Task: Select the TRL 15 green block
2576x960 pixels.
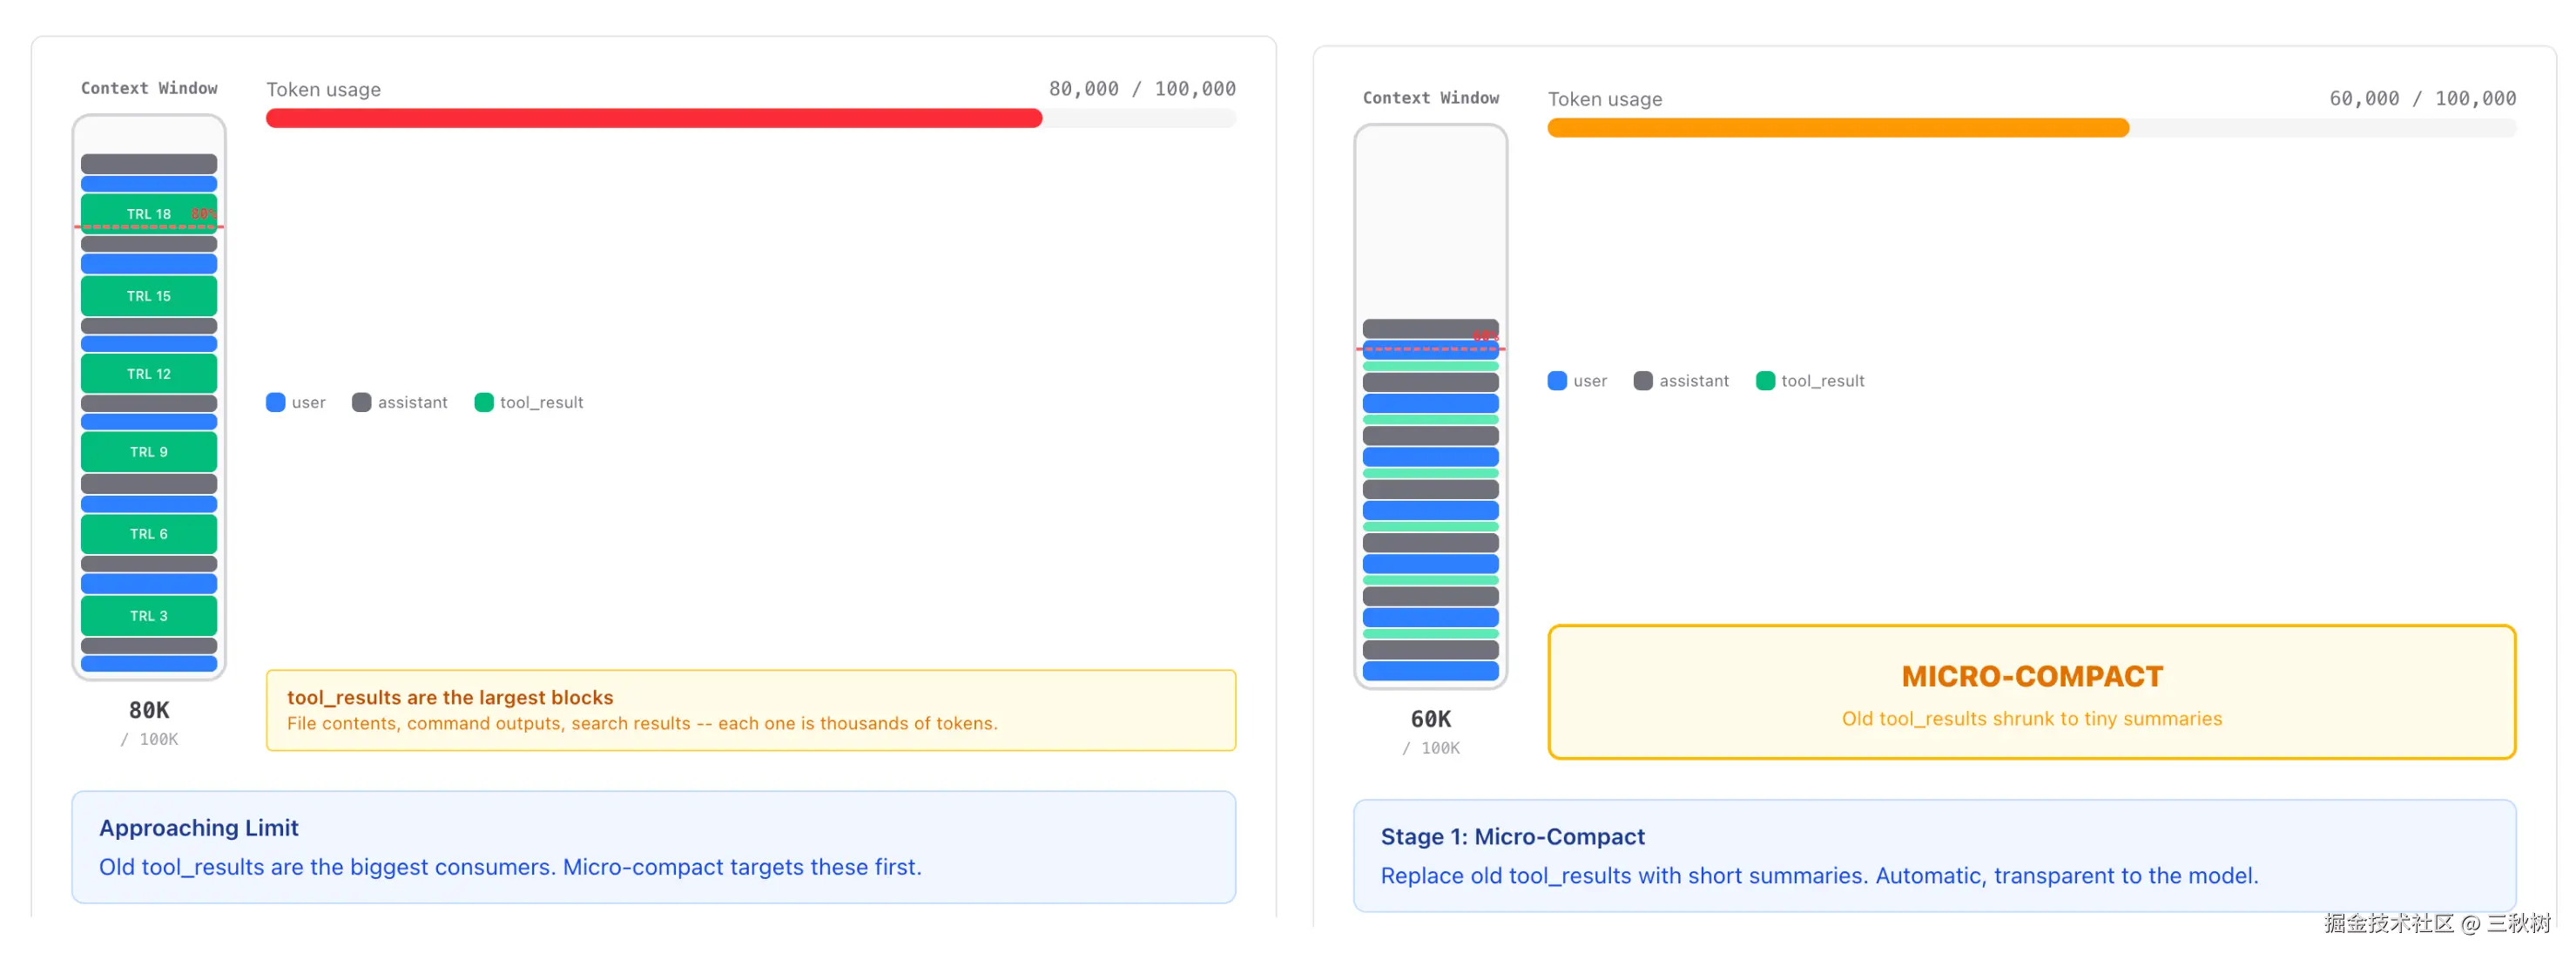Action: coord(148,296)
